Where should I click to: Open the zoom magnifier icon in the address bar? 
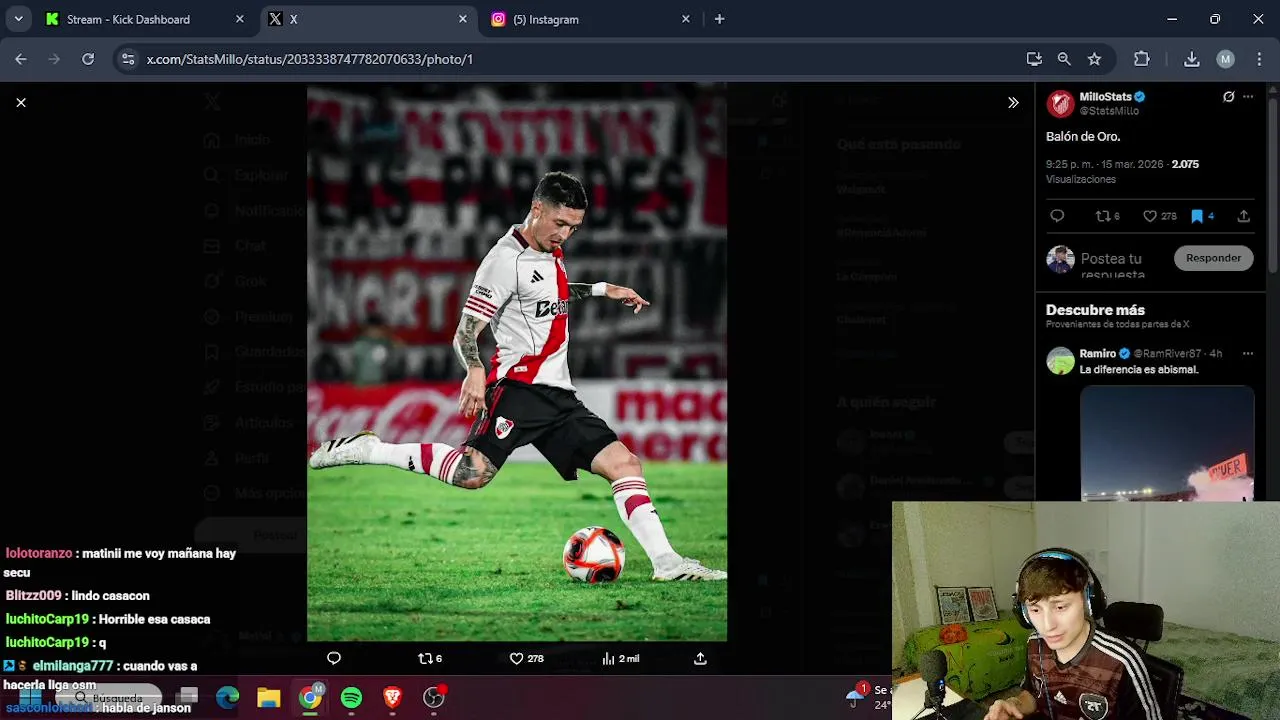coord(1064,59)
